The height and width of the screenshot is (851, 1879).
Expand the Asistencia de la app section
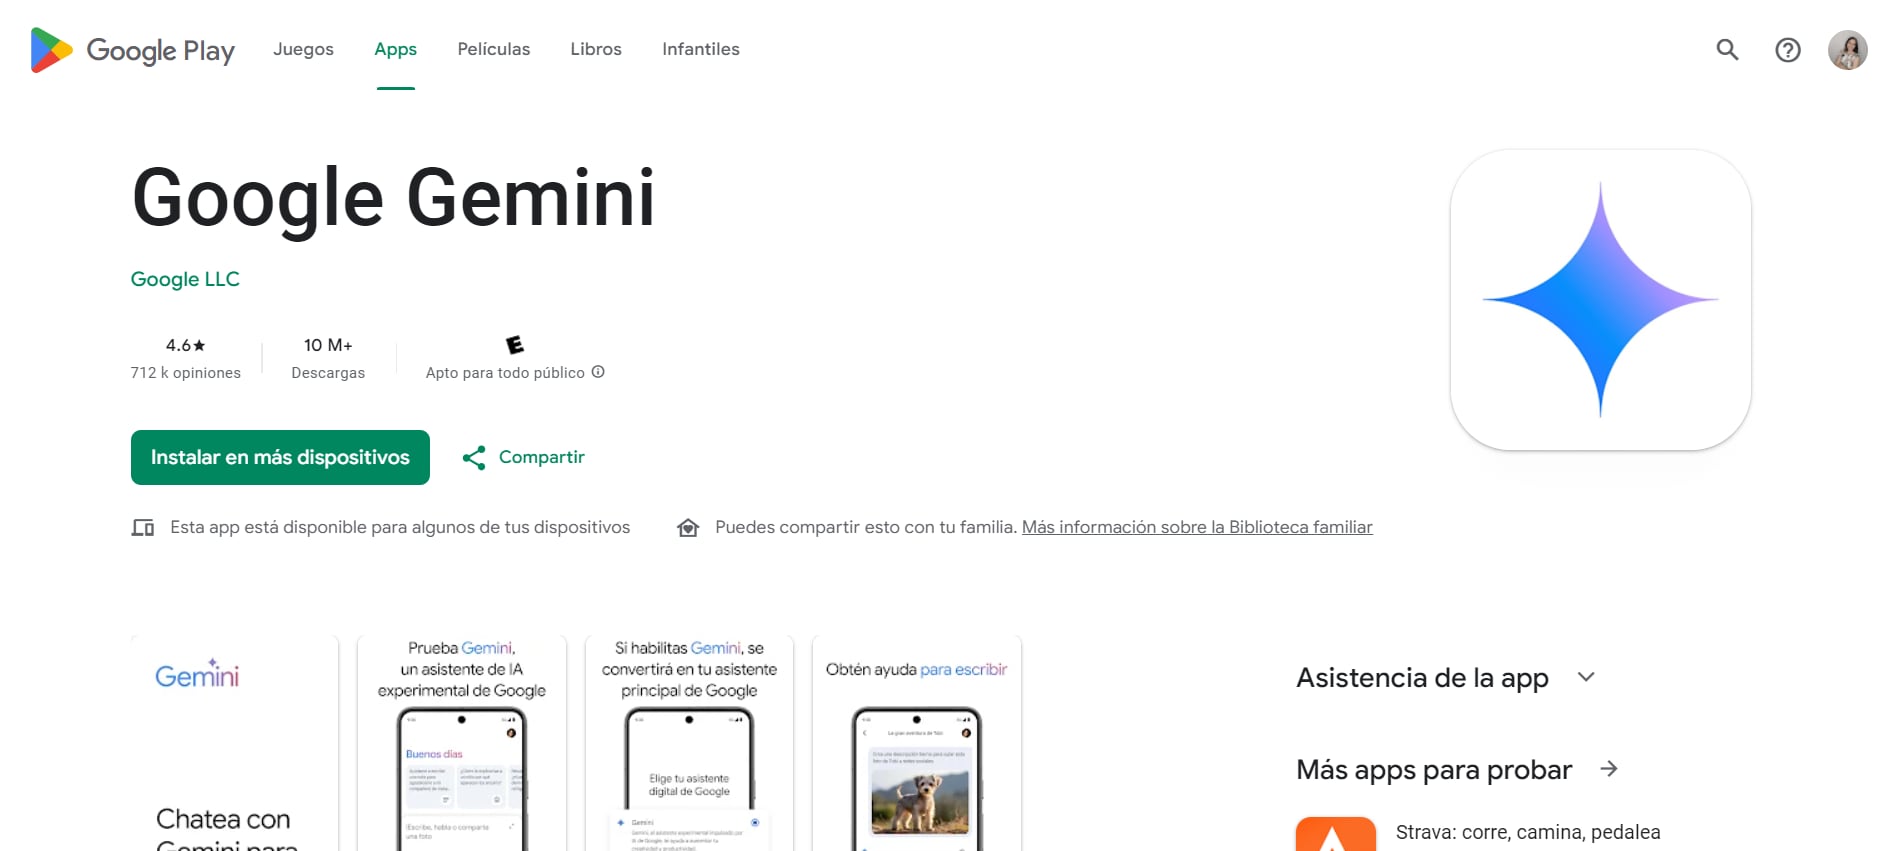click(x=1585, y=677)
